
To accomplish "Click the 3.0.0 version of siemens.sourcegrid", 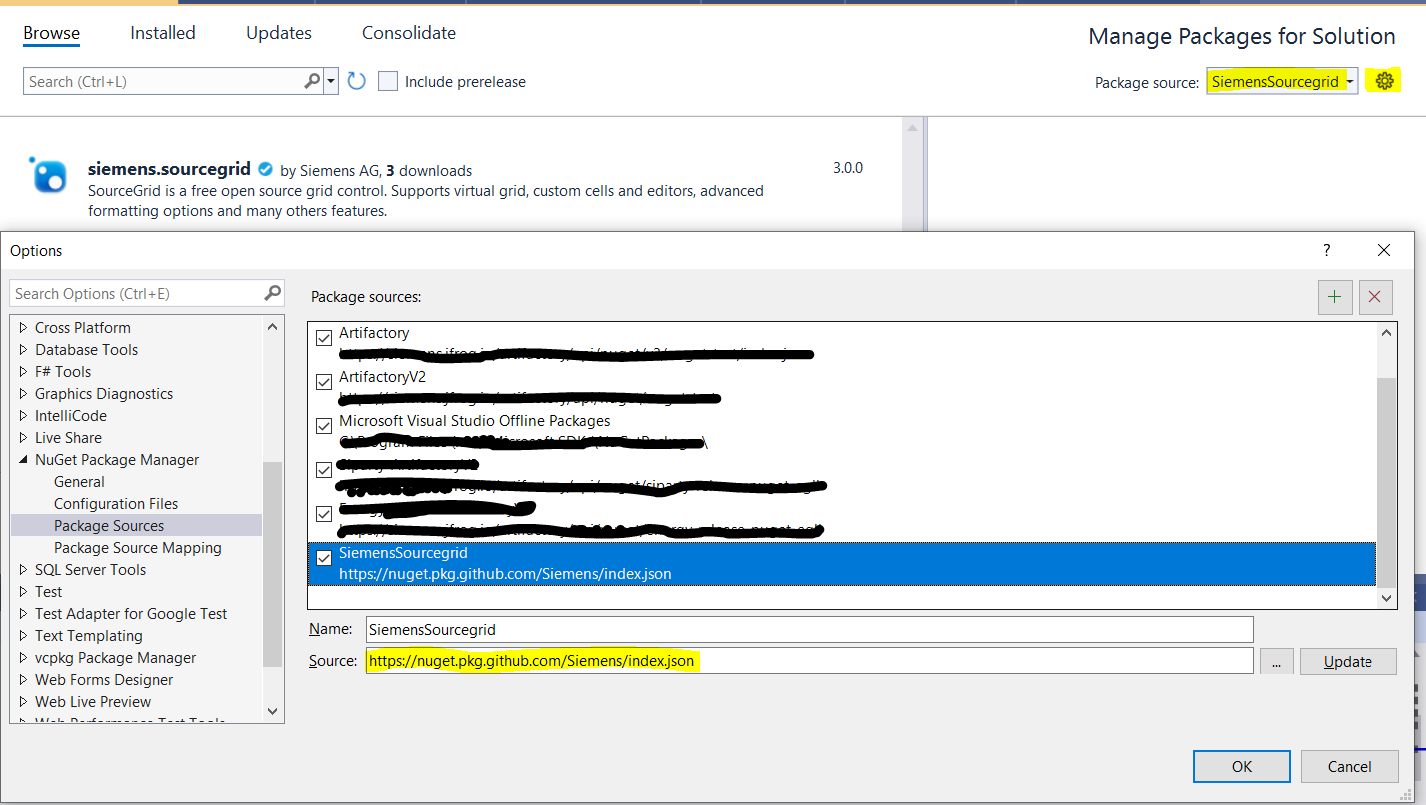I will click(x=848, y=168).
